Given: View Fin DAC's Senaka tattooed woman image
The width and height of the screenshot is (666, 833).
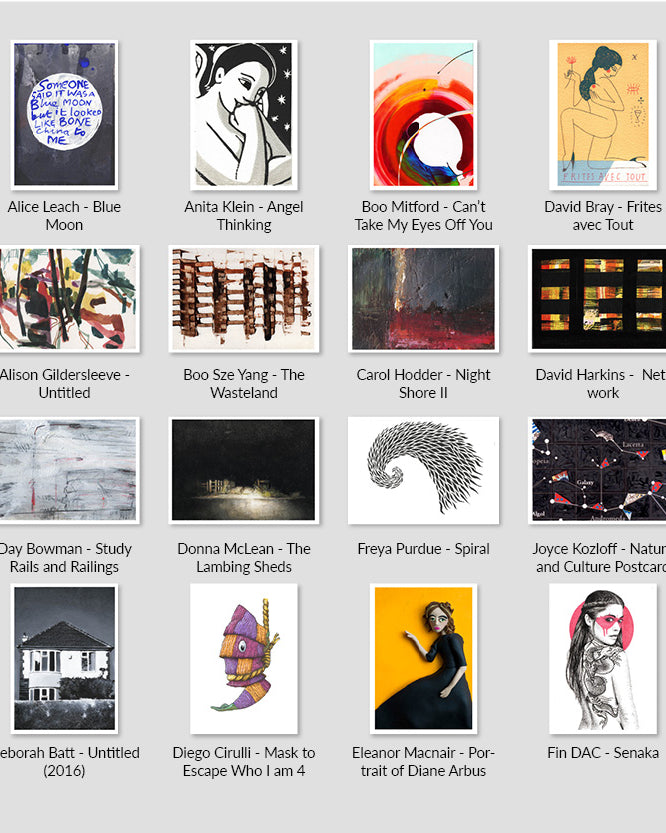Looking at the screenshot, I should pyautogui.click(x=603, y=658).
